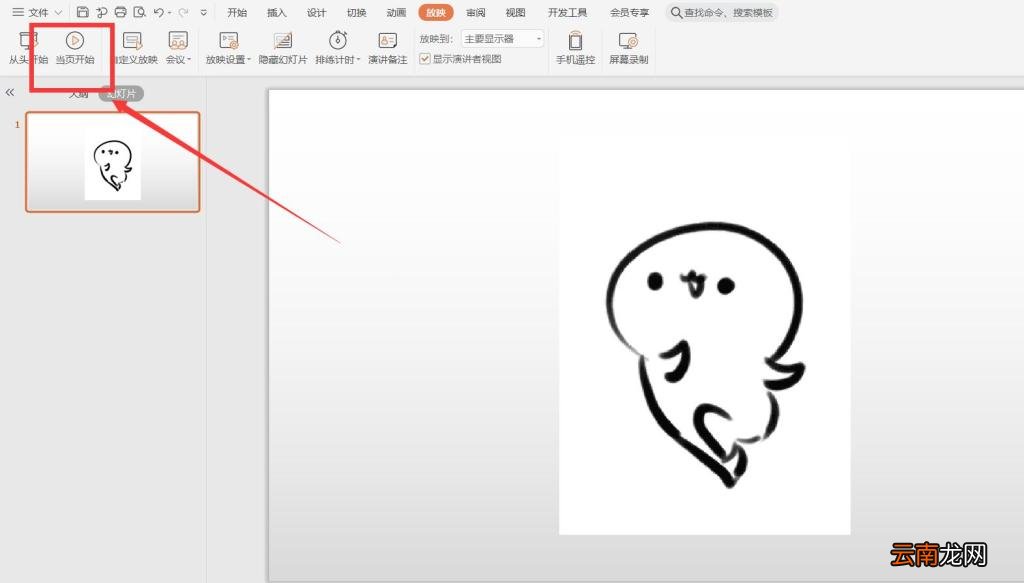Toggle 显示演讲者视图 checkbox
This screenshot has height=583, width=1024.
pos(424,59)
